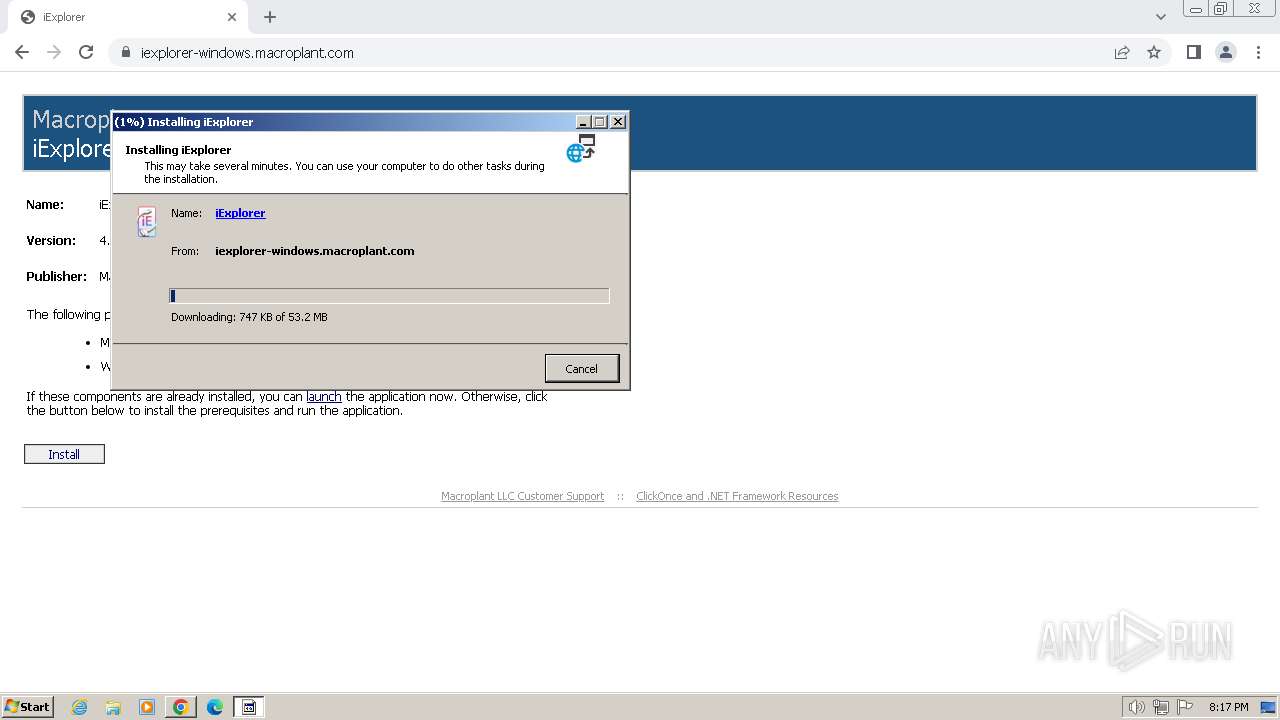
Task: Select the iExplorer browser tab
Action: 127,17
